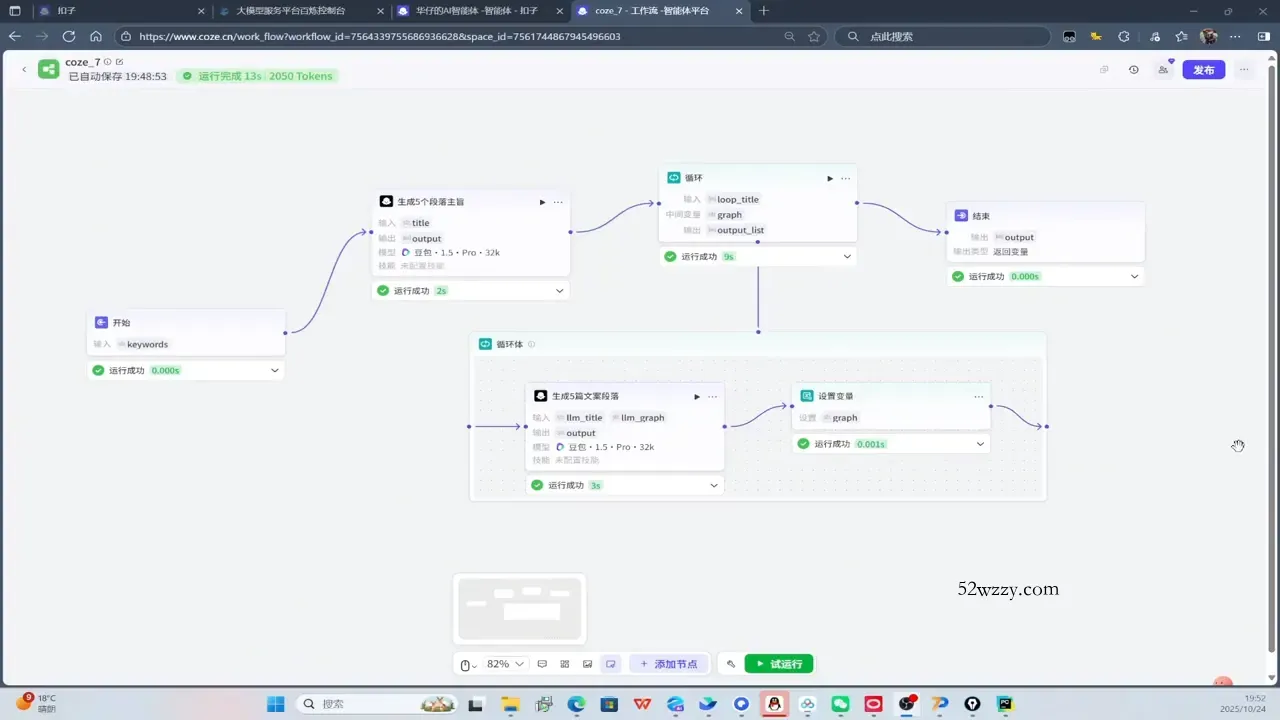Run the 生成5个段落主旨 node play icon

542,202
